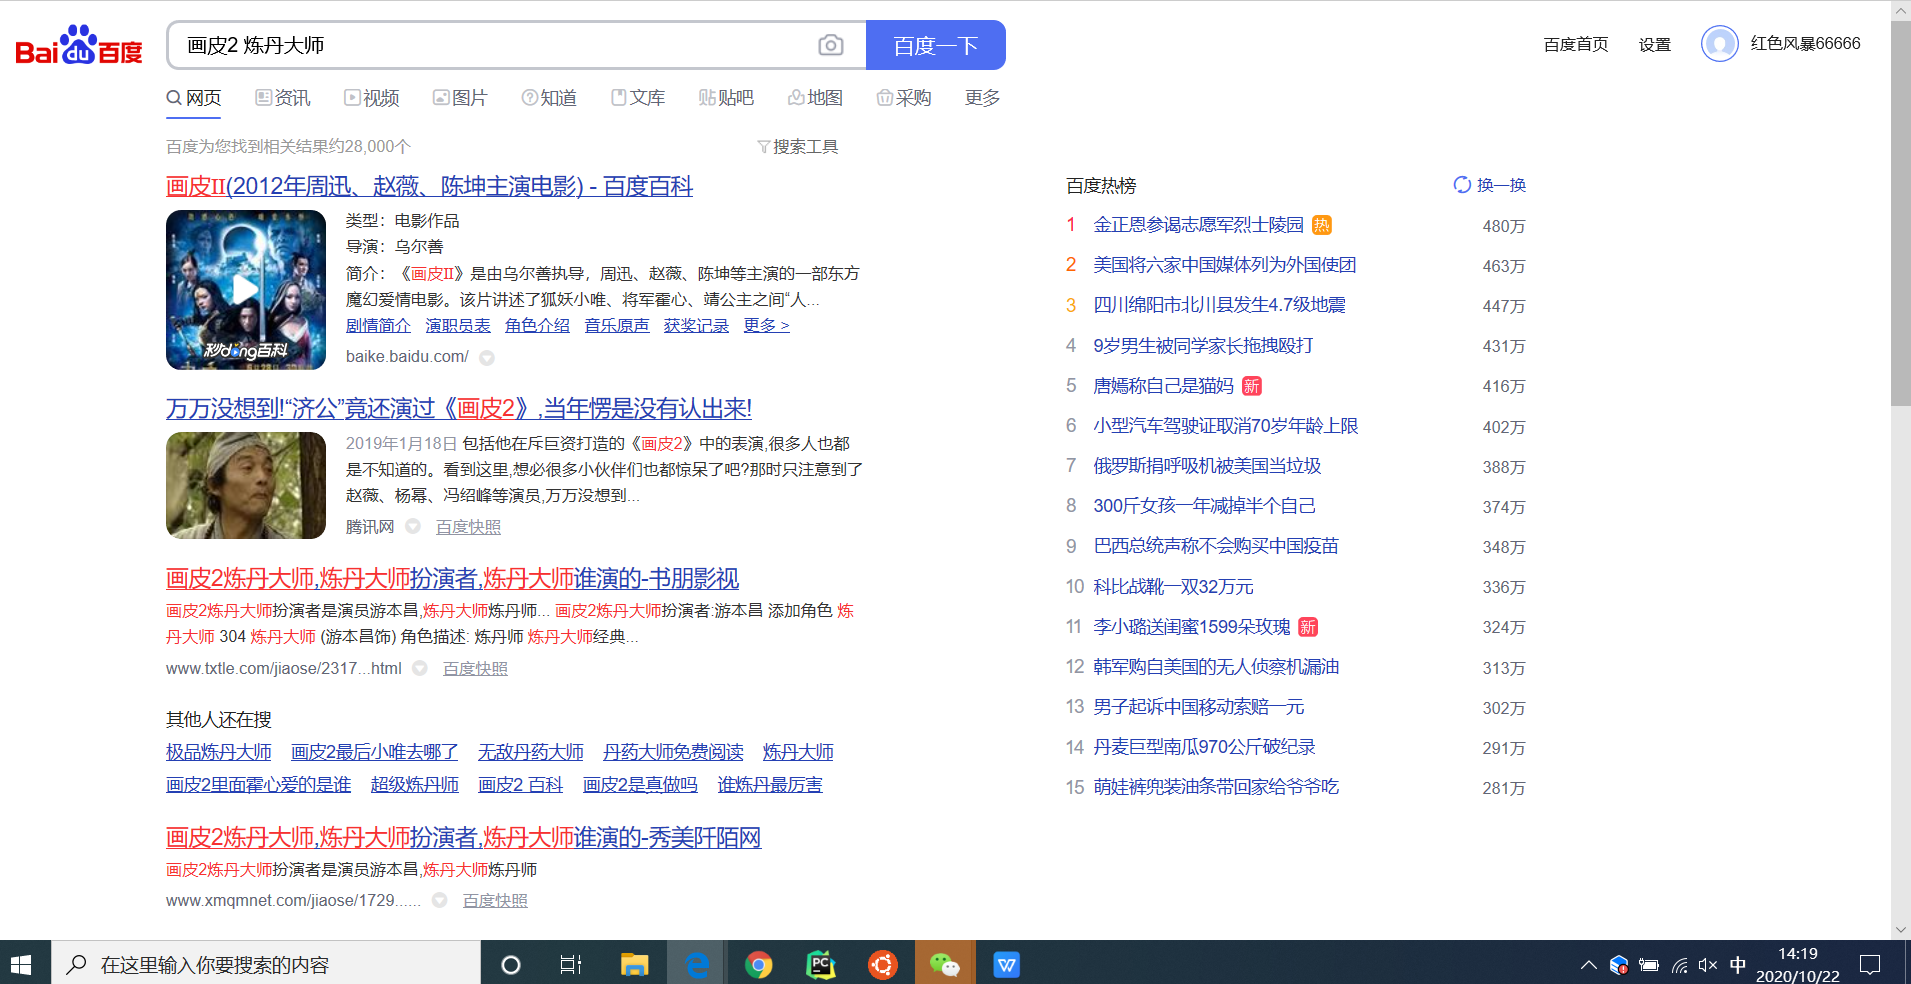Play the 画皮II movie video thumbnail
Viewport: 1911px width, 984px height.
click(x=246, y=290)
